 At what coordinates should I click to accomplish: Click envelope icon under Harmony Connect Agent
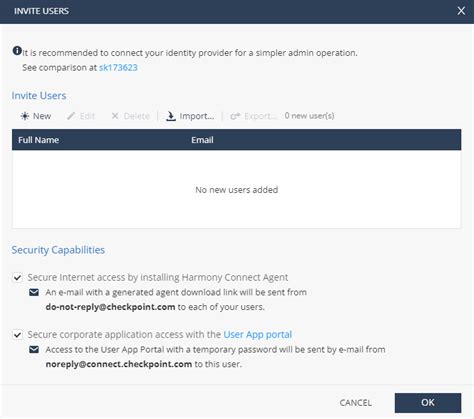34,292
